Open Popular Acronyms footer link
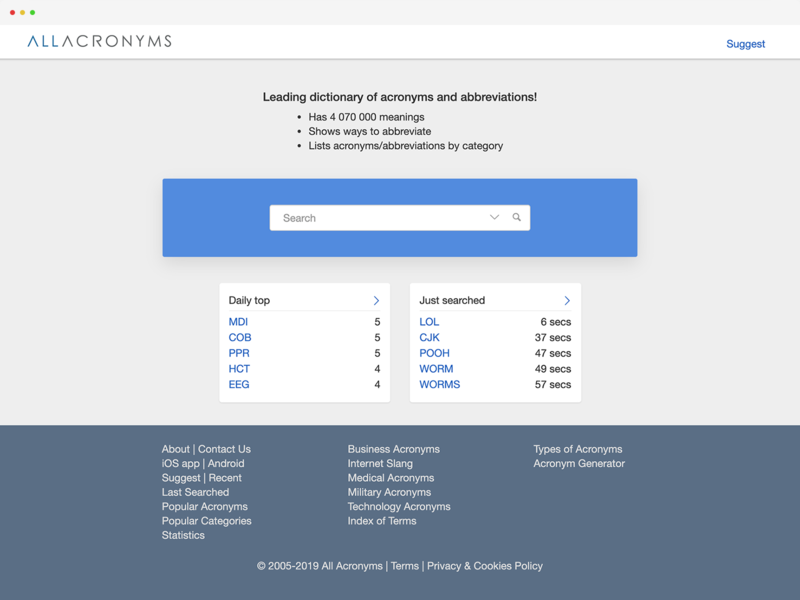 (205, 507)
